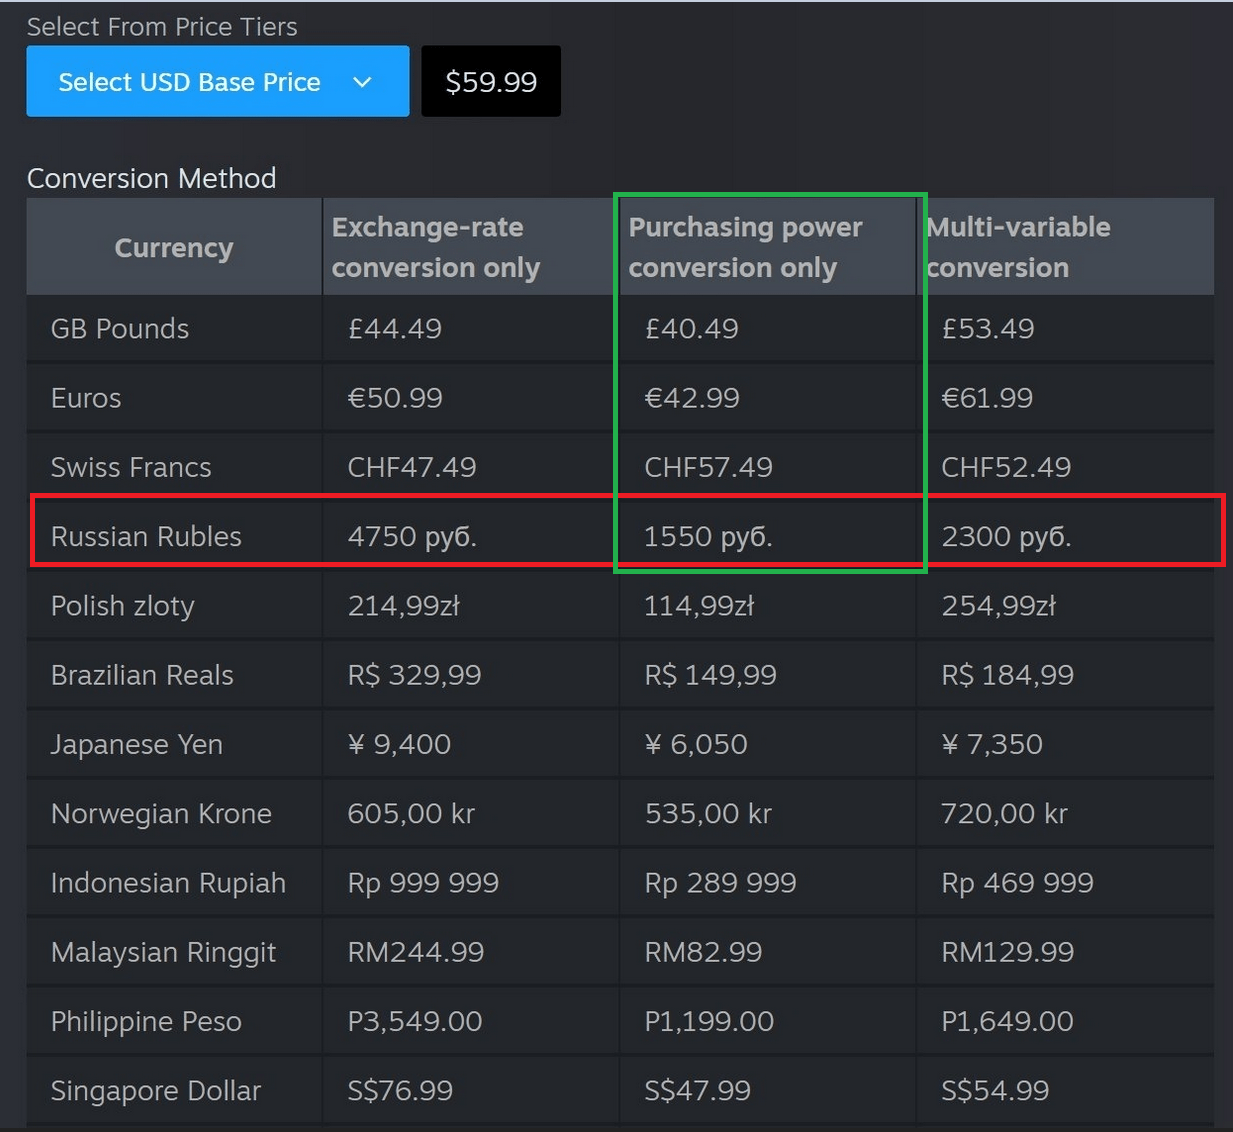Screen dimensions: 1233x1132
Task: Click the Norwegian Krone 535,00 kr cell
Action: tap(708, 814)
